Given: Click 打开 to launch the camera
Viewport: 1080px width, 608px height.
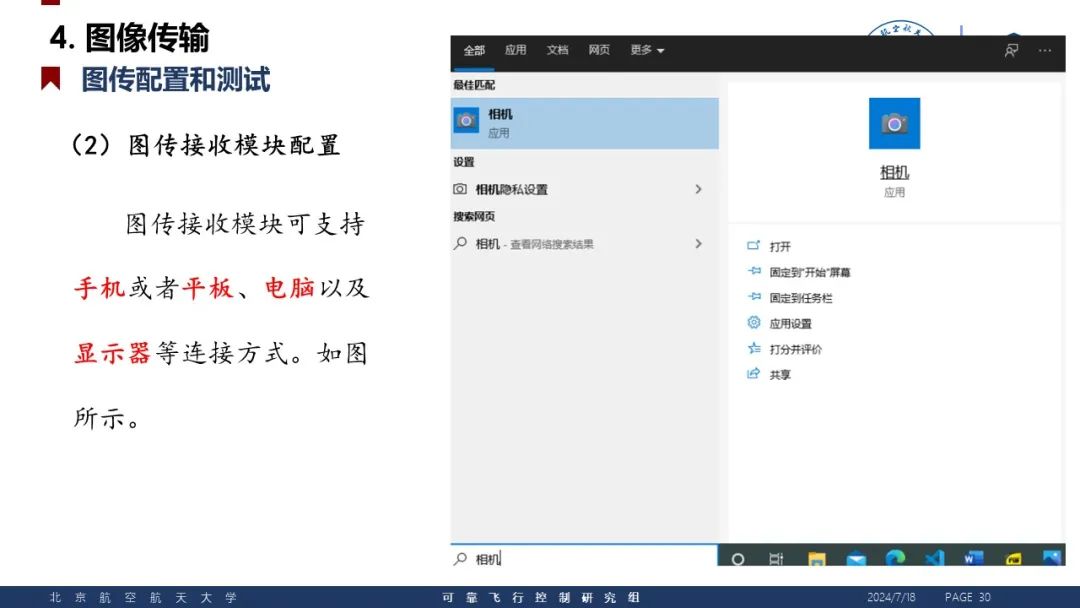Looking at the screenshot, I should 780,246.
